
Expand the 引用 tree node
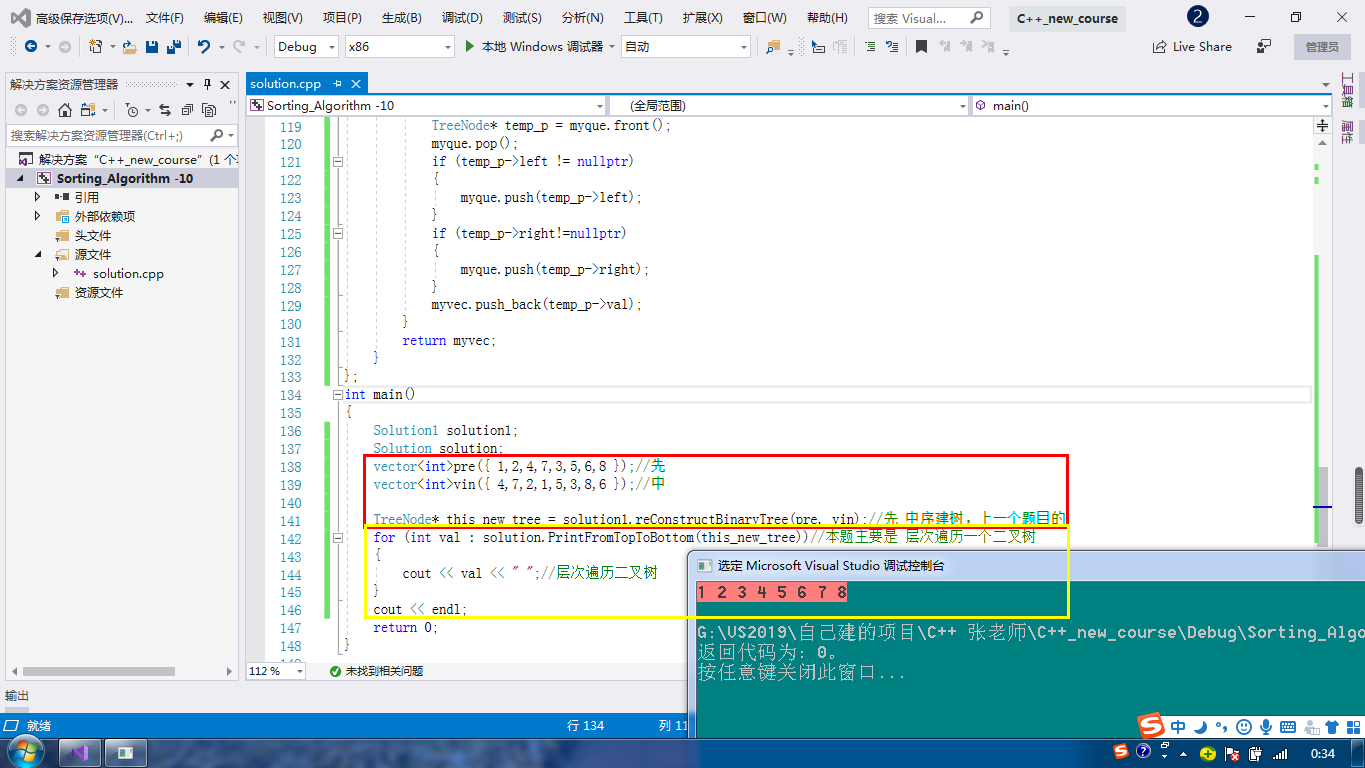click(x=38, y=197)
